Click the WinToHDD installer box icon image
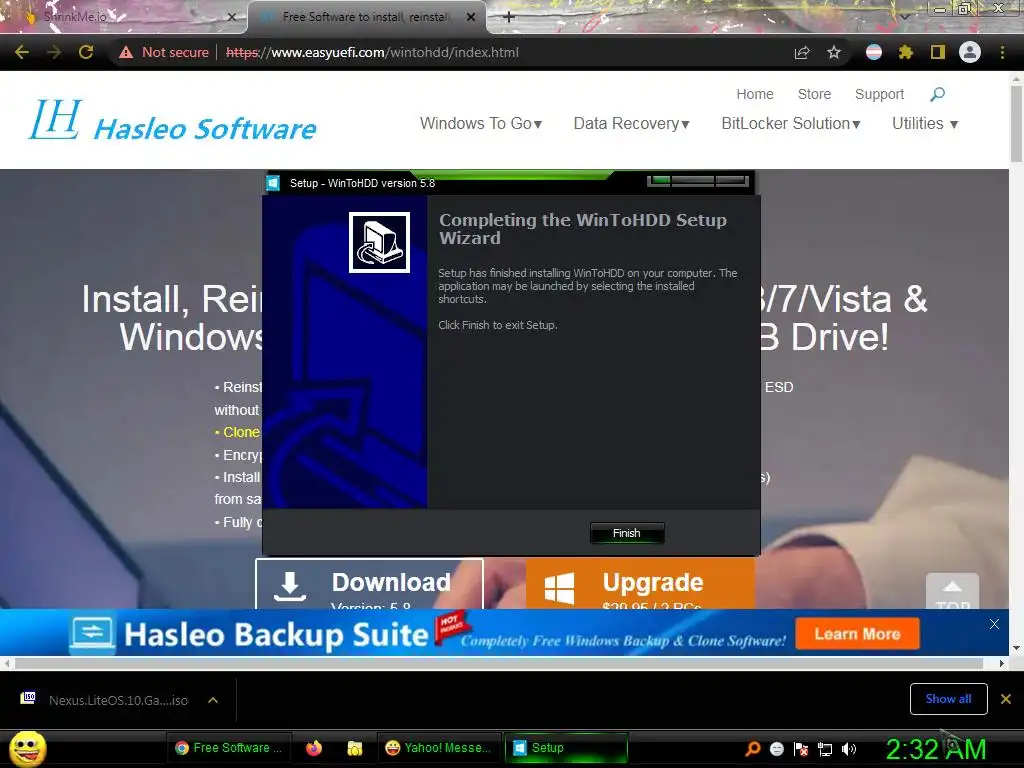Viewport: 1024px width, 768px height. tap(379, 242)
